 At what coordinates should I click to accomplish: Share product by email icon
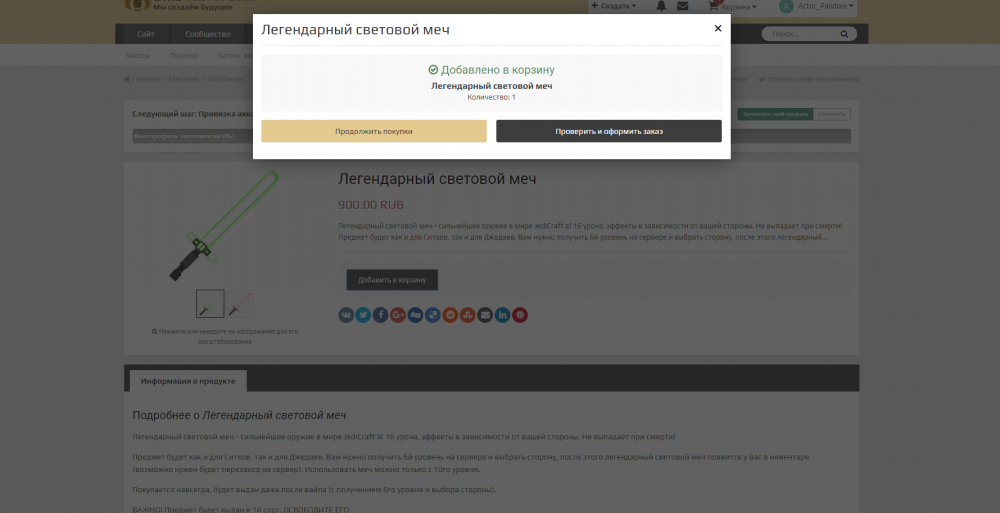pyautogui.click(x=485, y=315)
